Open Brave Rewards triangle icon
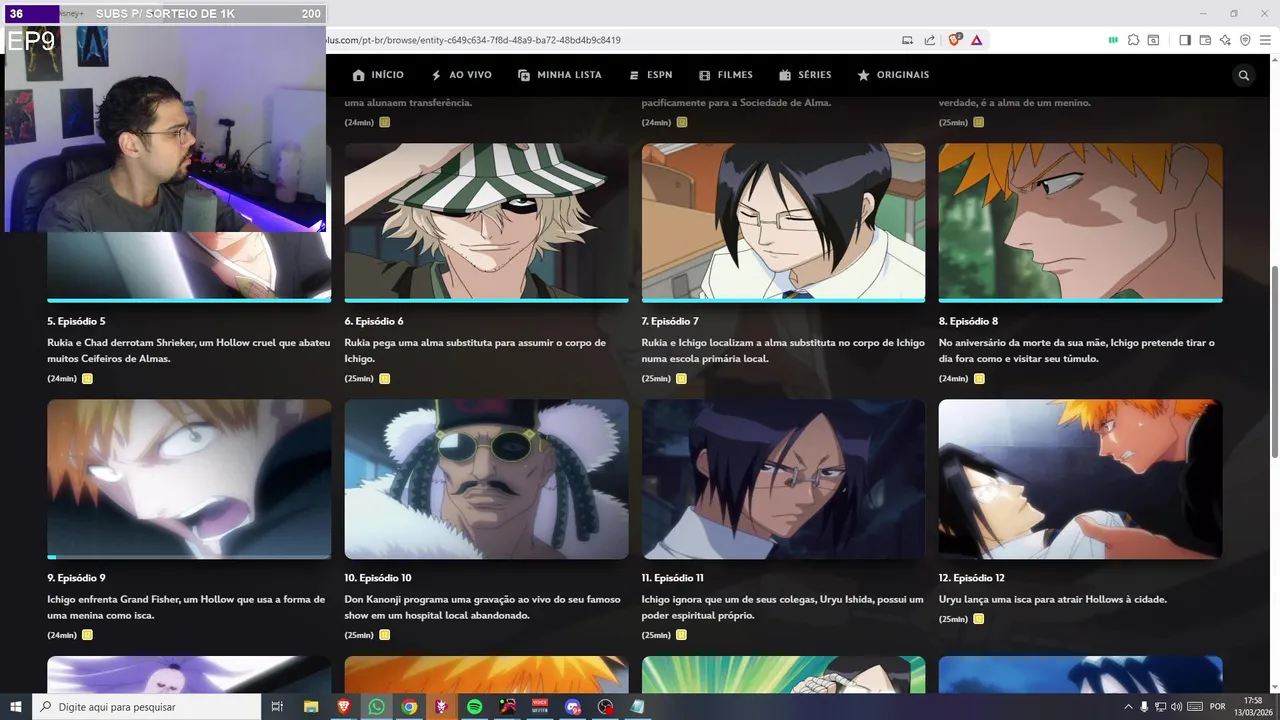This screenshot has width=1280, height=720. tap(976, 40)
